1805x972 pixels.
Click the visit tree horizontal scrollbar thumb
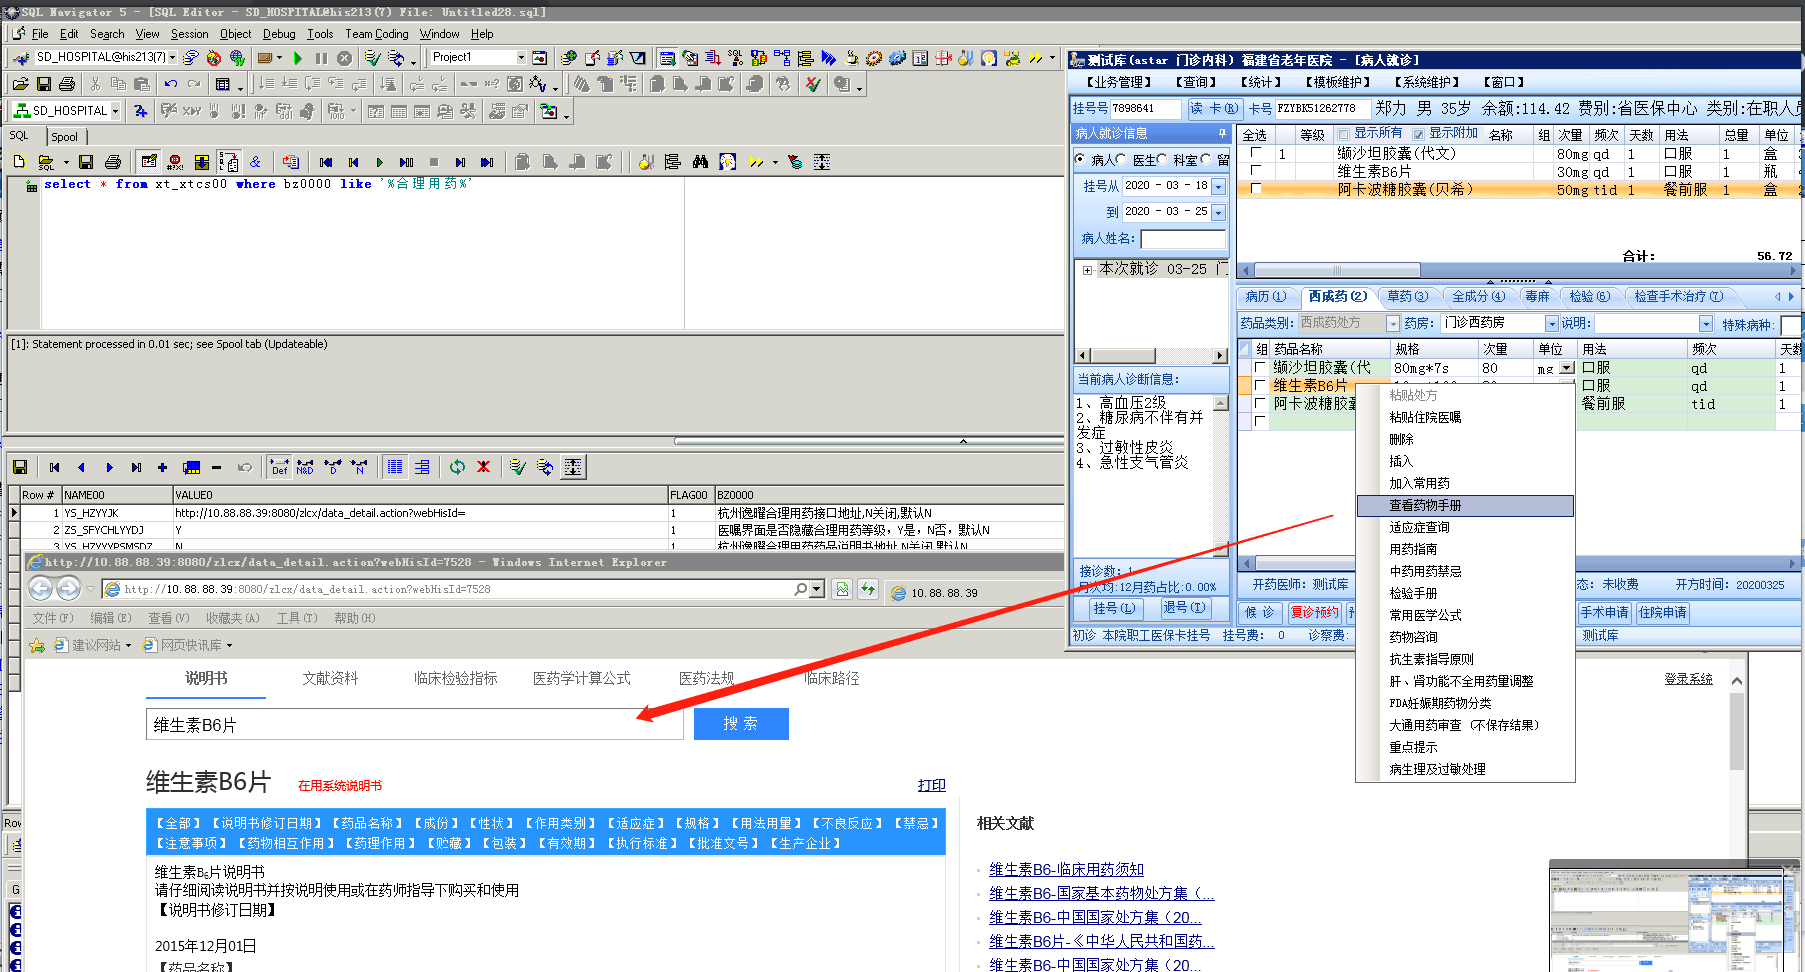coord(1122,356)
